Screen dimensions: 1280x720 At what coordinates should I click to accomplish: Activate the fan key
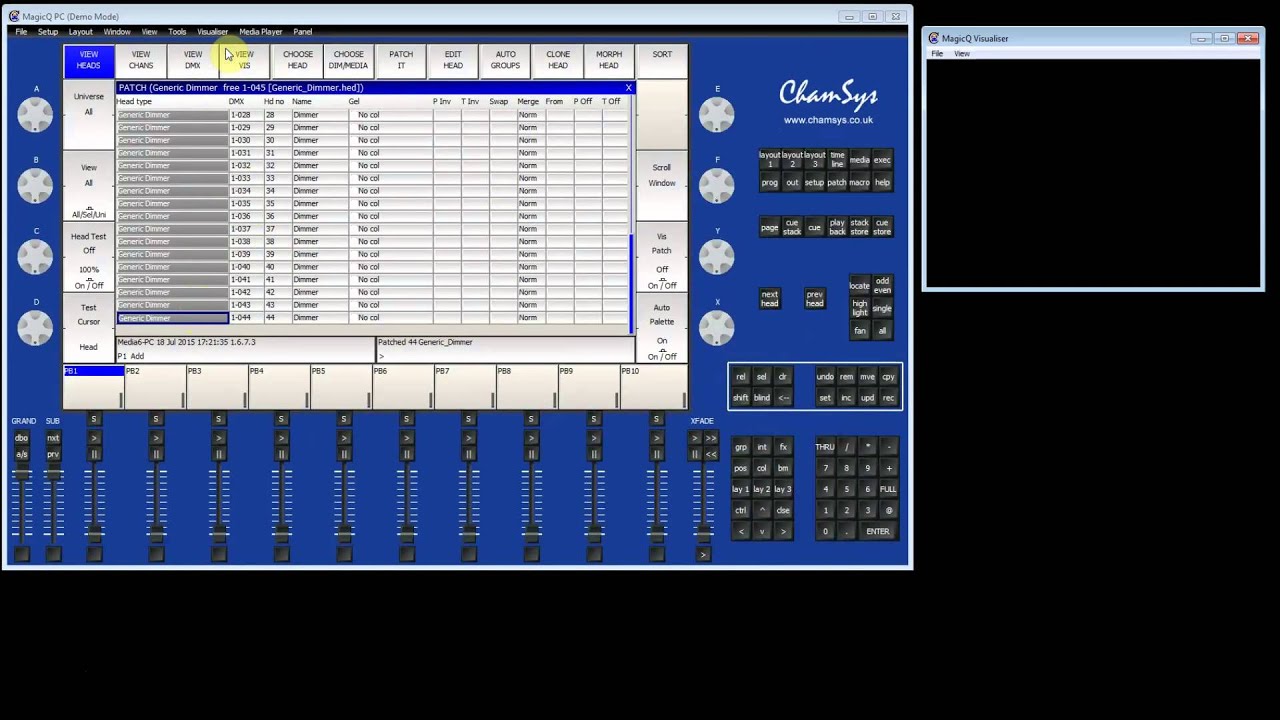[x=859, y=331]
